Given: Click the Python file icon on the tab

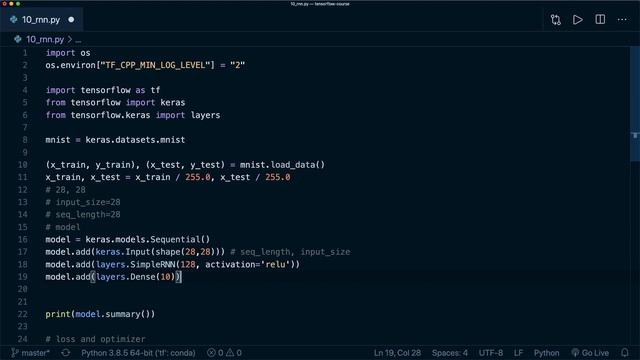Looking at the screenshot, I should (x=13, y=20).
